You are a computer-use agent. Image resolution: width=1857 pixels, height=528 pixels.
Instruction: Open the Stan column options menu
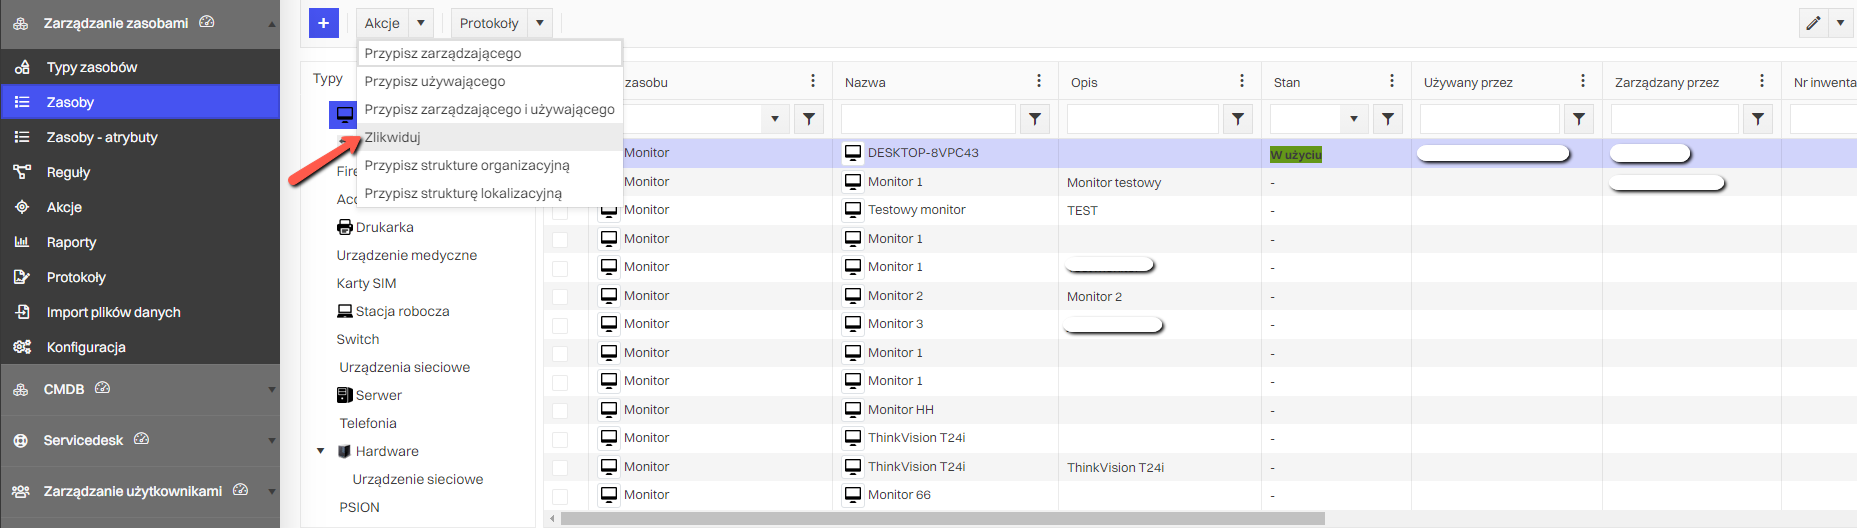pos(1392,81)
